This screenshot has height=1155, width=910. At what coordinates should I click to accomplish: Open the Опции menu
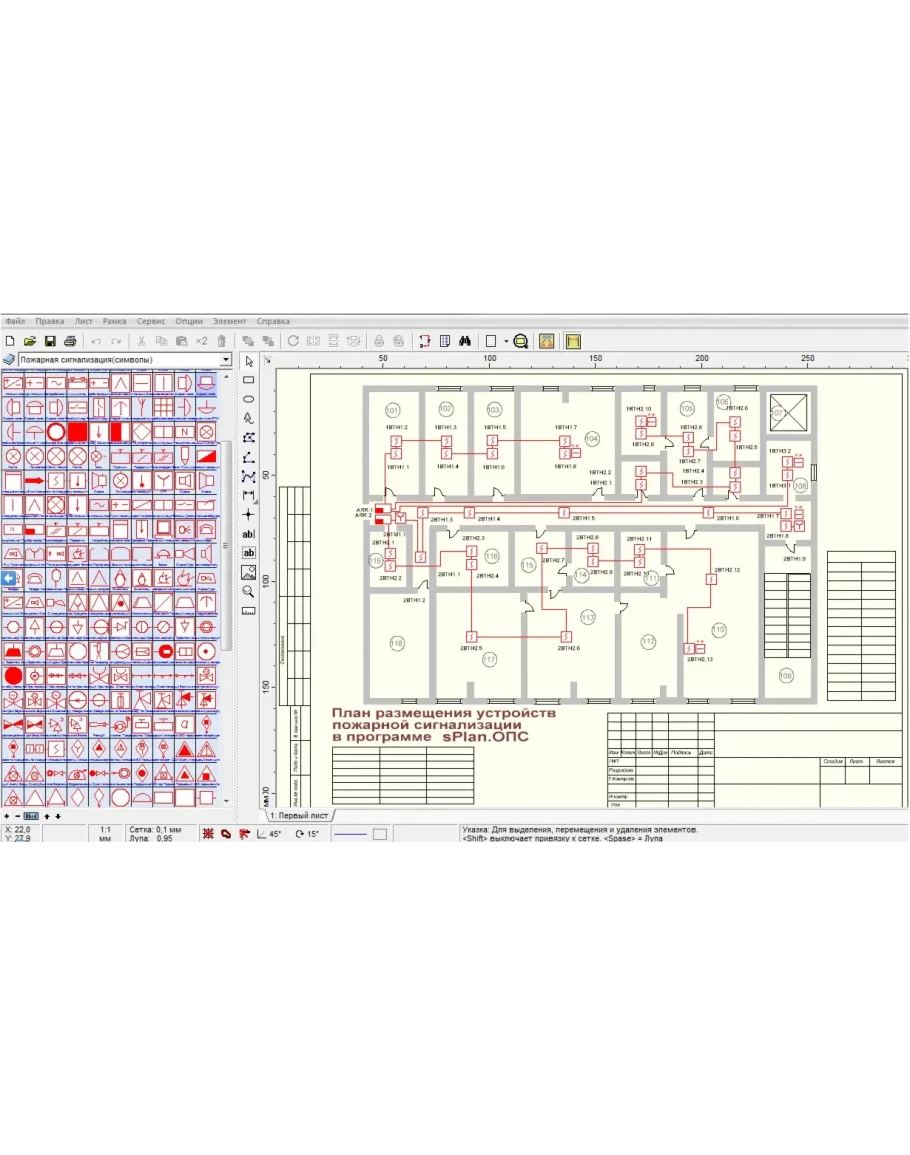tap(189, 321)
